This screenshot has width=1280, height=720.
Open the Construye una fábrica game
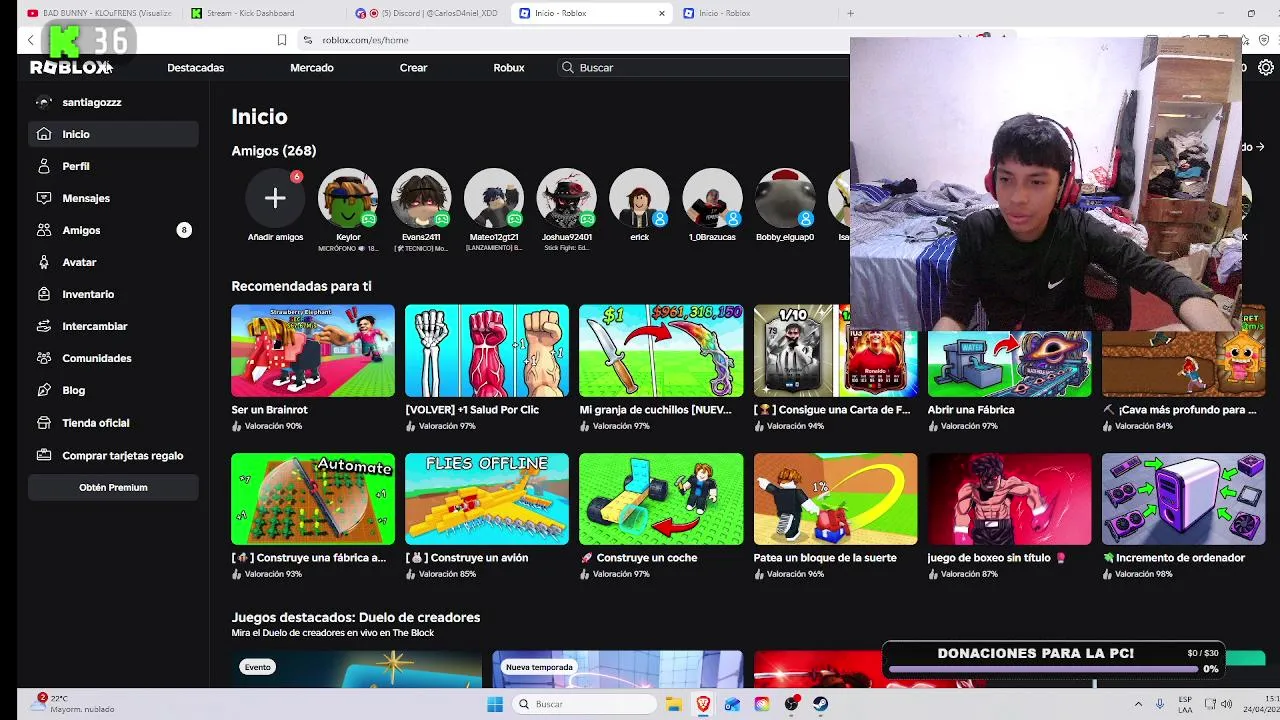313,499
